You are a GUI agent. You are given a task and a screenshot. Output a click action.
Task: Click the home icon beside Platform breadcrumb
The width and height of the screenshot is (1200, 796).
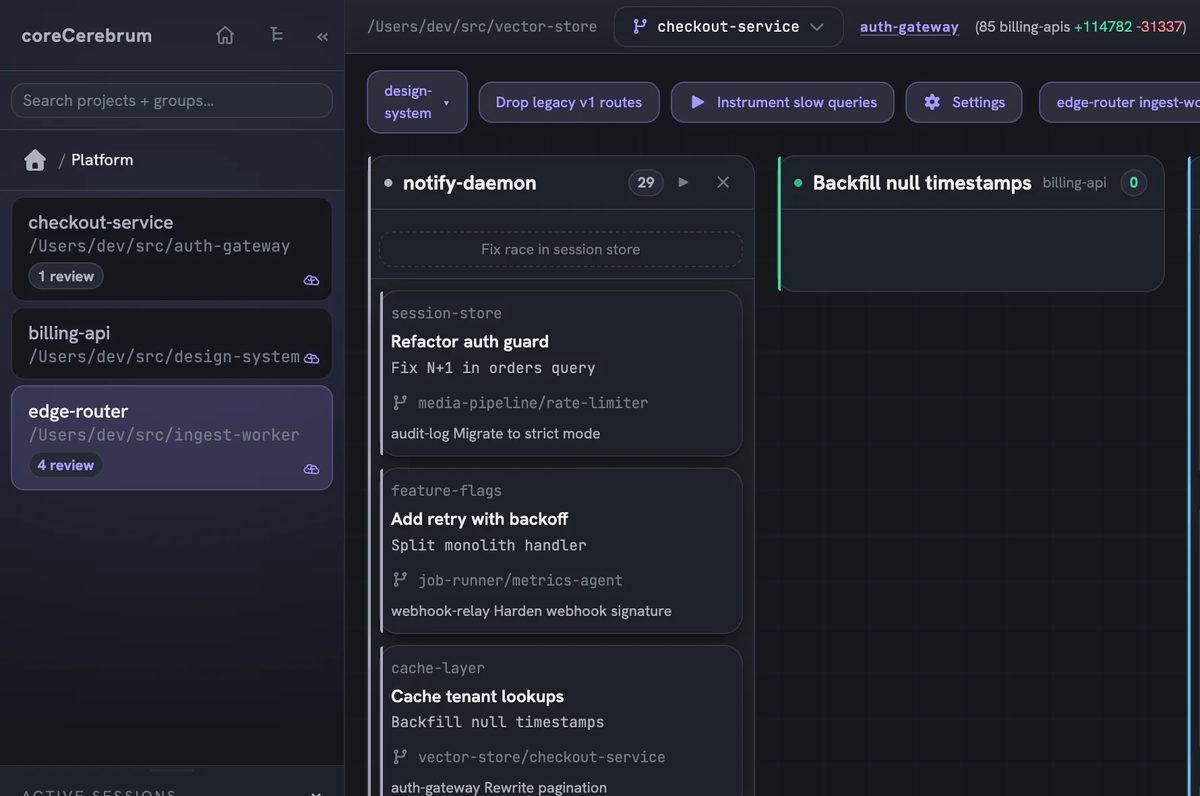pos(35,160)
